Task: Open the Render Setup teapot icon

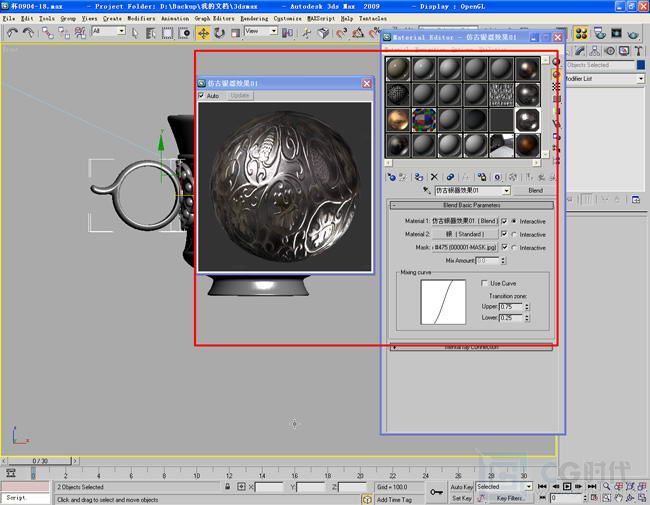Action: 599,33
